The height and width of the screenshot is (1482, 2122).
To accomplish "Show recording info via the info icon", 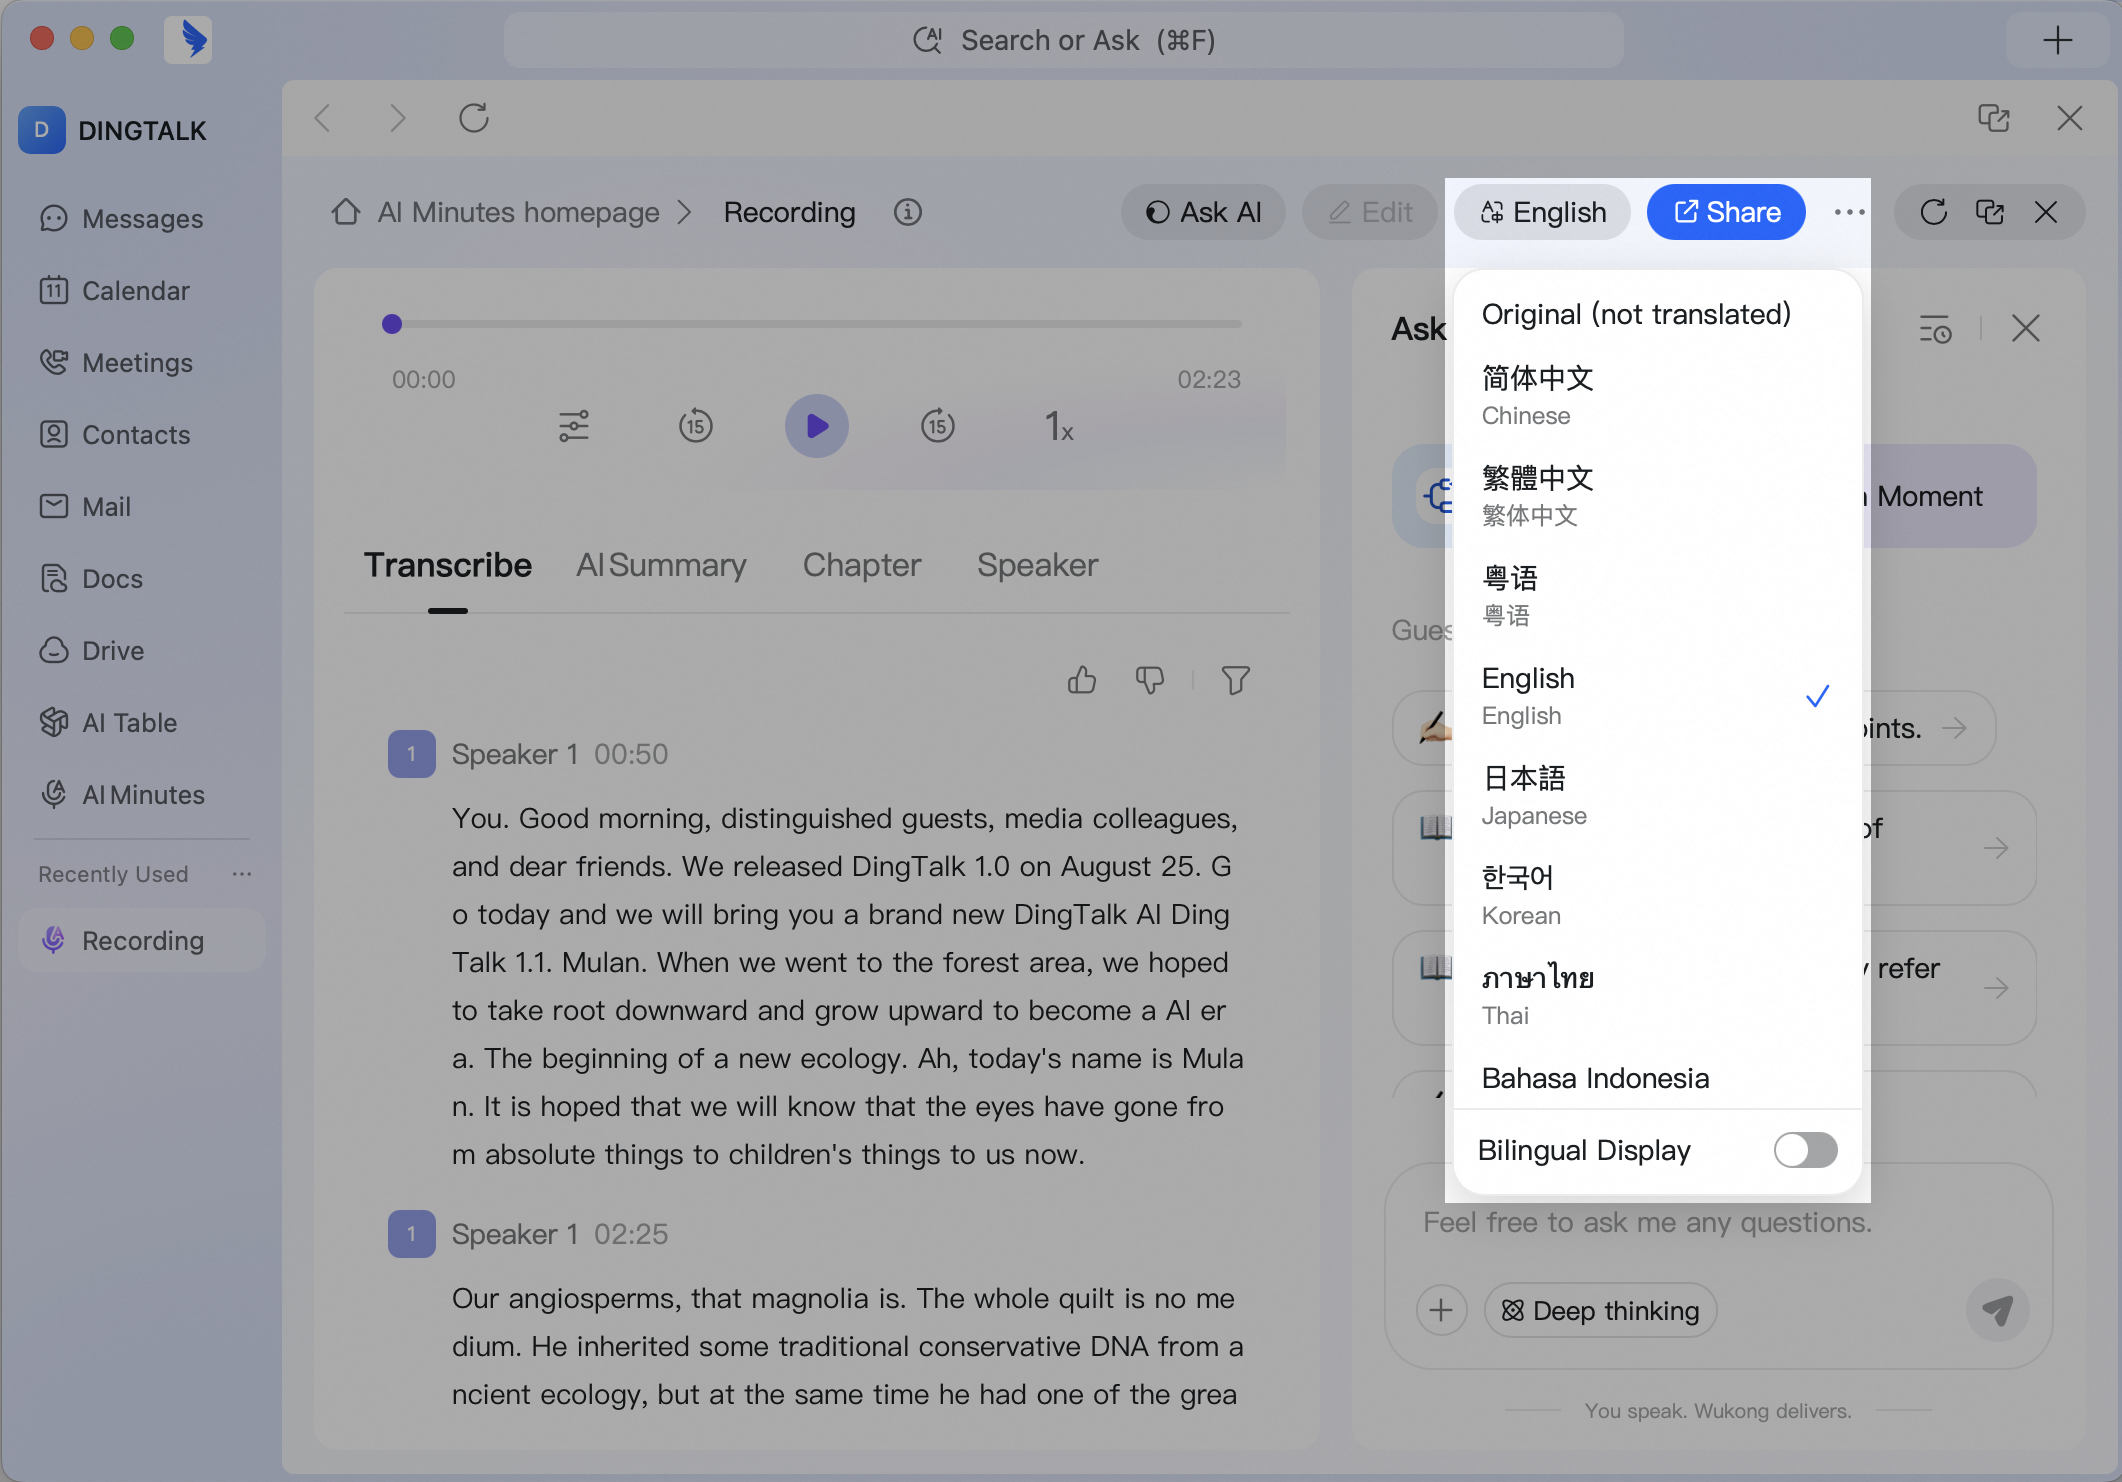I will click(908, 212).
